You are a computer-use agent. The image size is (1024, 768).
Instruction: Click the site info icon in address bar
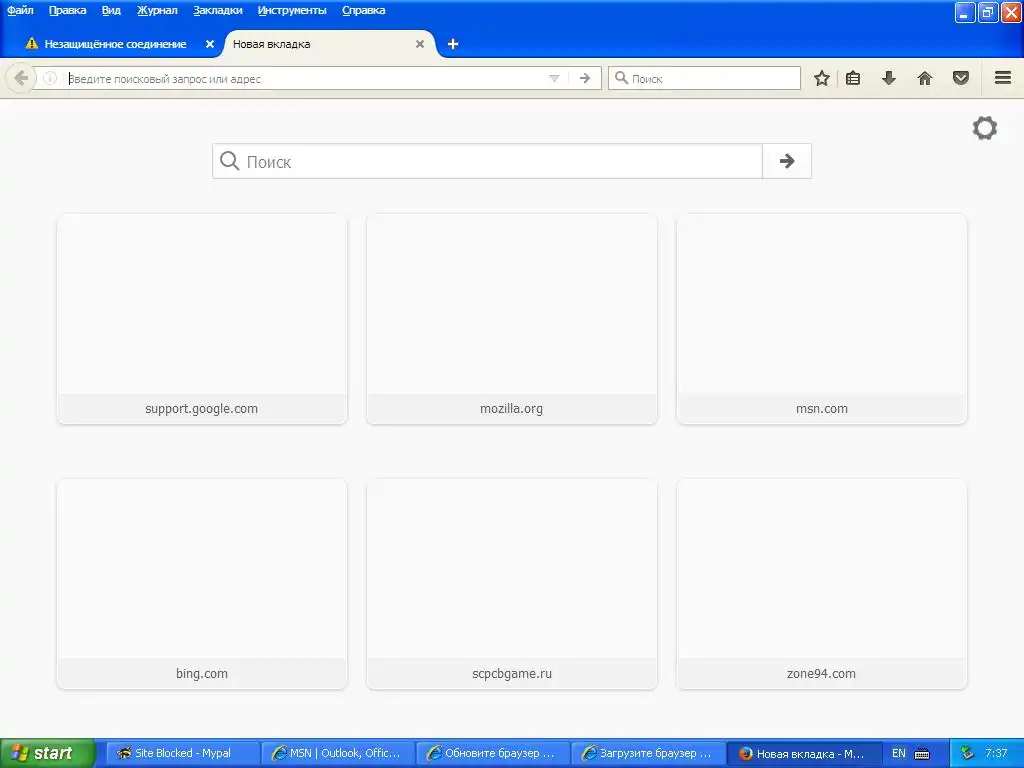click(x=50, y=78)
